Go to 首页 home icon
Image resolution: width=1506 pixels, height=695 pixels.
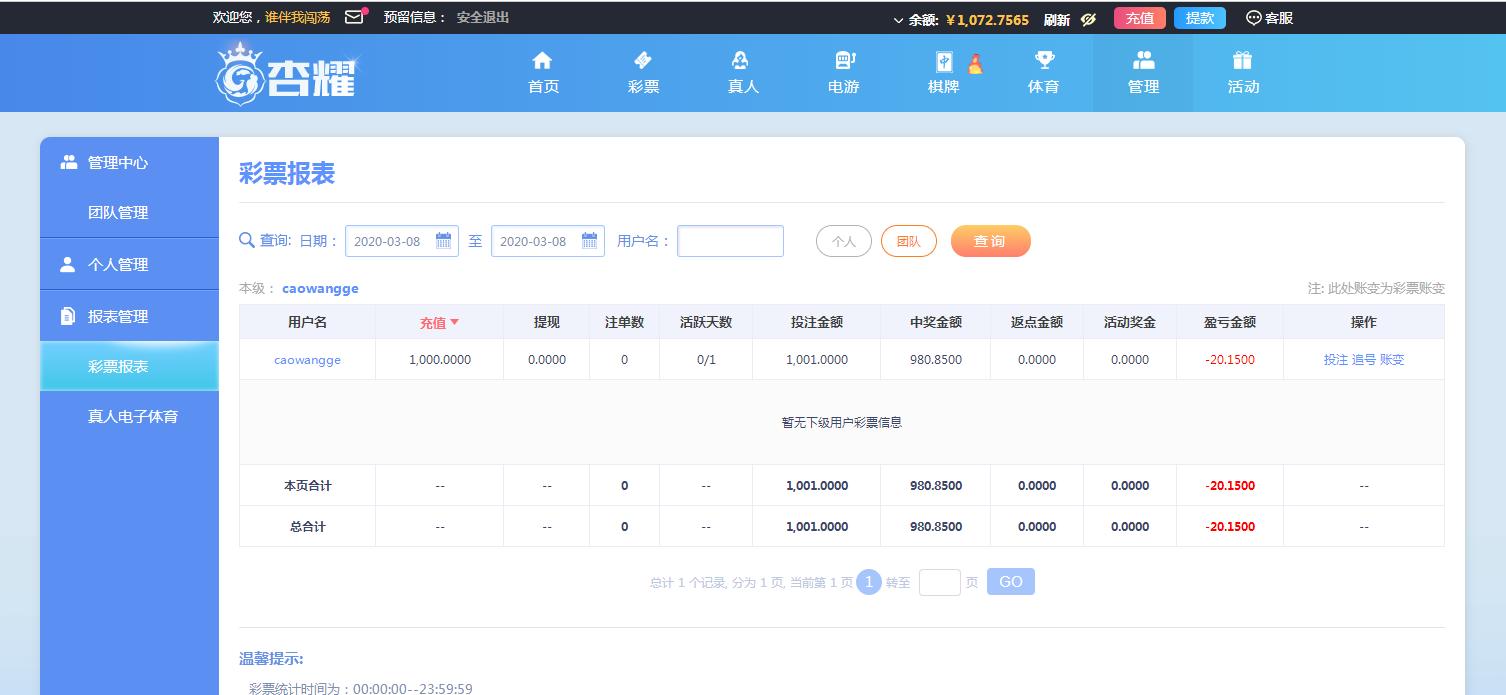(x=543, y=61)
